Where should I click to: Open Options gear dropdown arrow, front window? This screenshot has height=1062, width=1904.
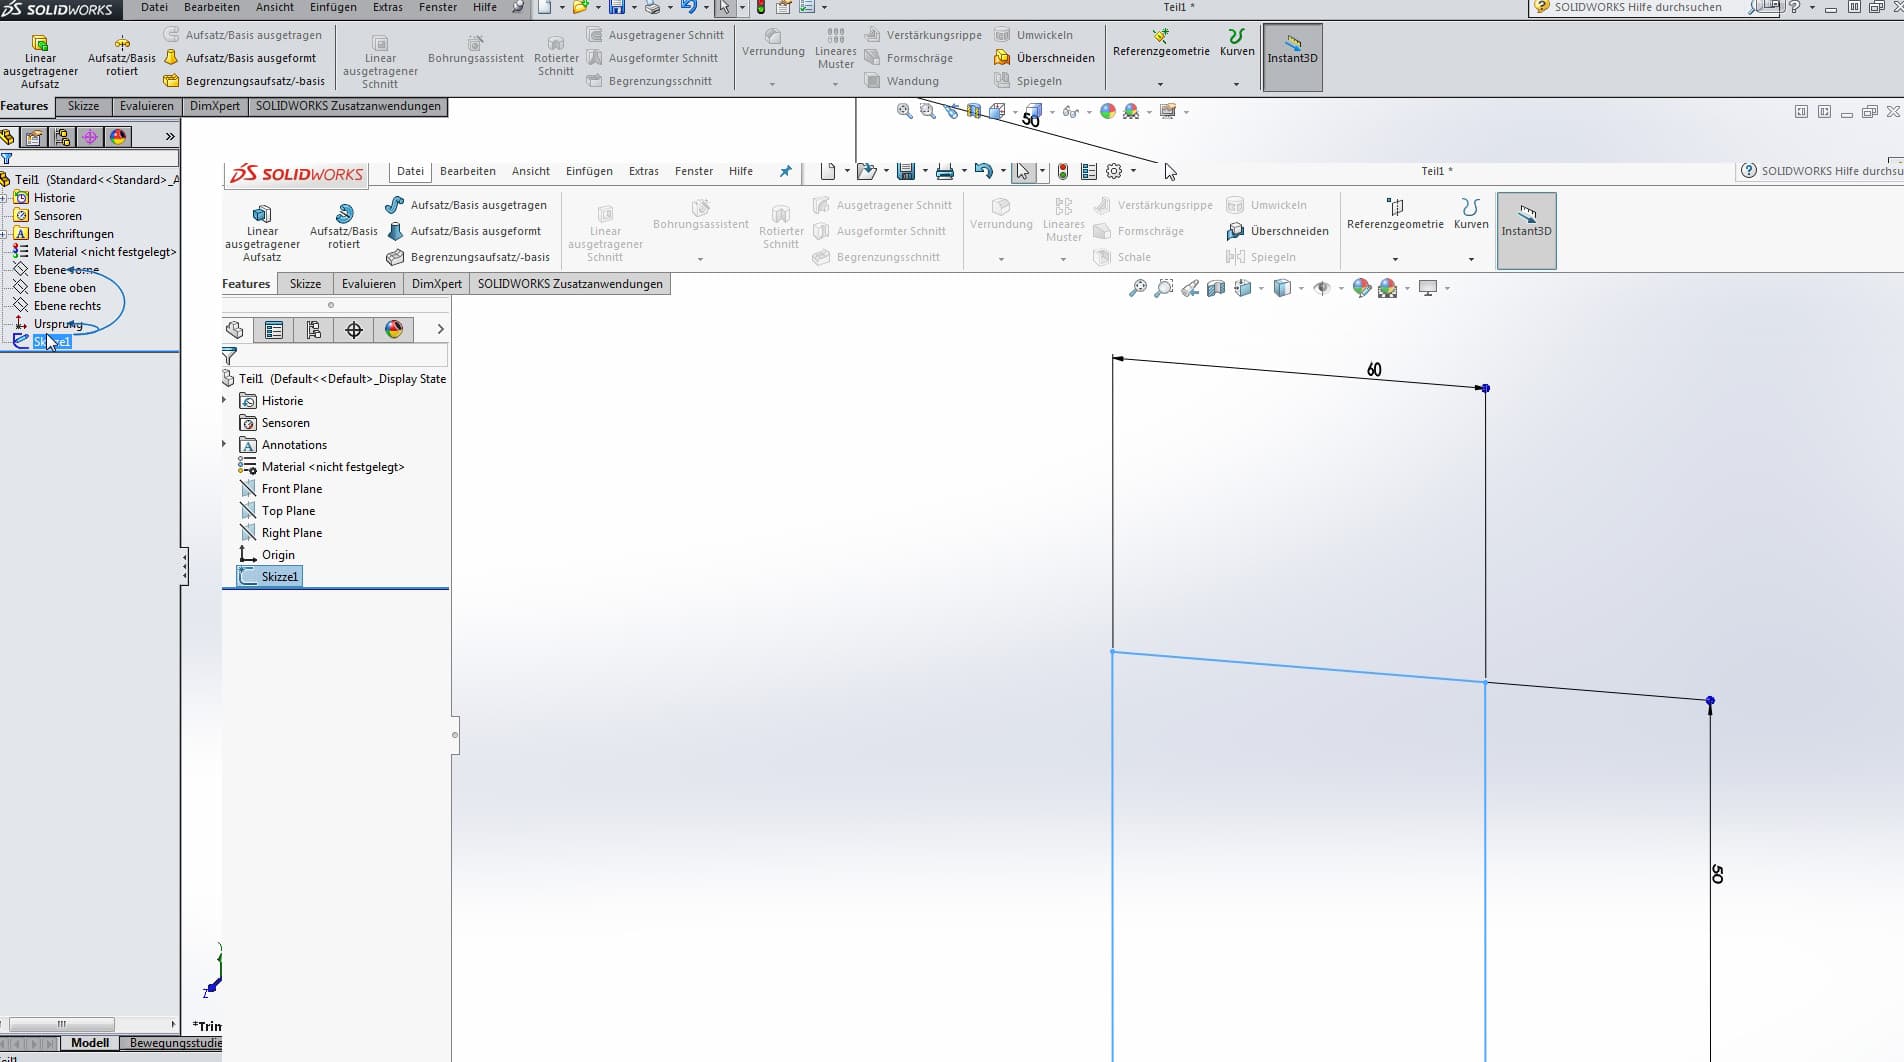tap(1133, 172)
